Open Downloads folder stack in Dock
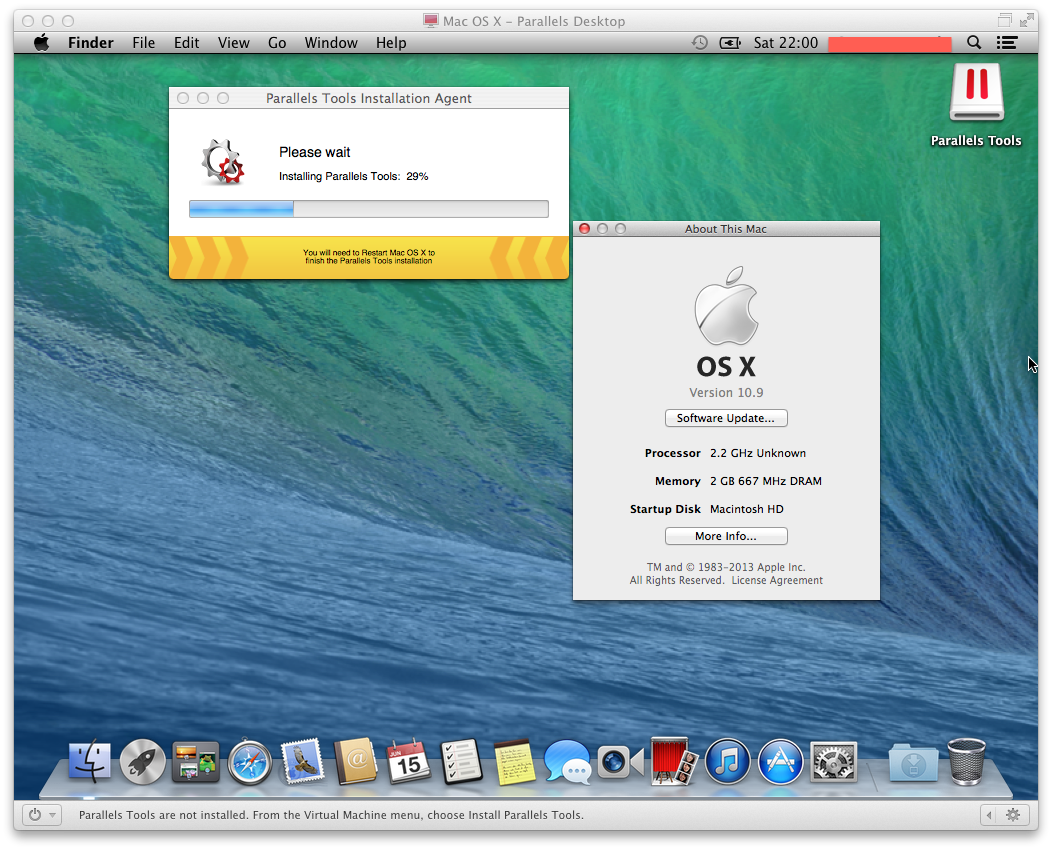The height and width of the screenshot is (850, 1052). (x=913, y=762)
